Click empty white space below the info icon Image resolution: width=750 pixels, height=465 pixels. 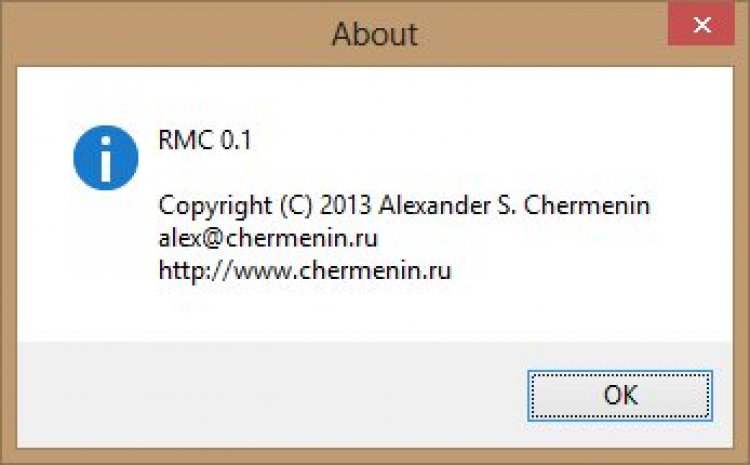(105, 260)
